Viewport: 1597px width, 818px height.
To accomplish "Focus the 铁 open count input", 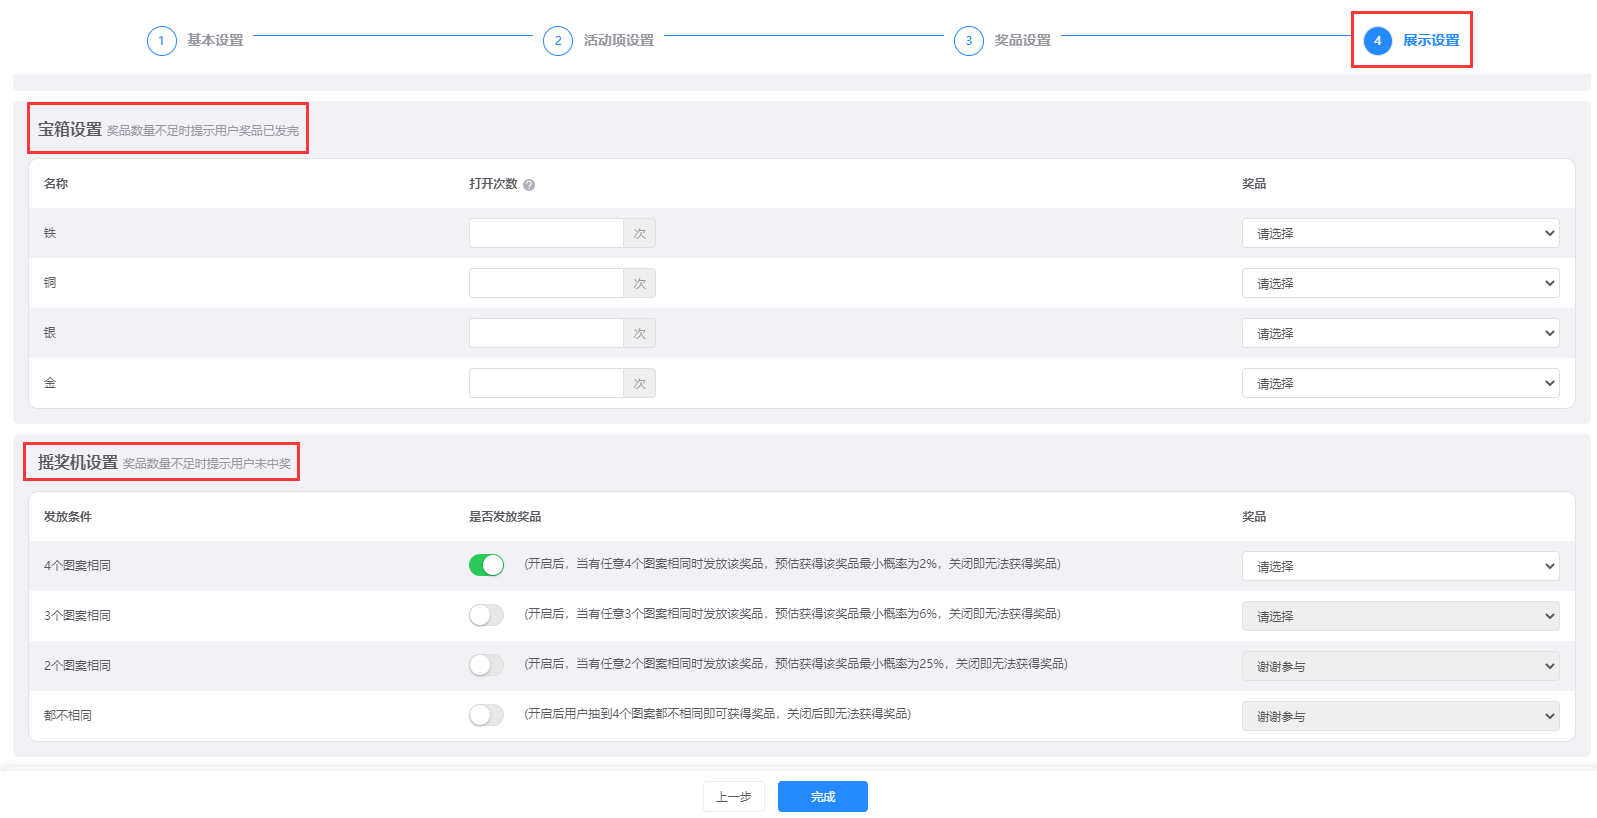I will click(x=546, y=233).
